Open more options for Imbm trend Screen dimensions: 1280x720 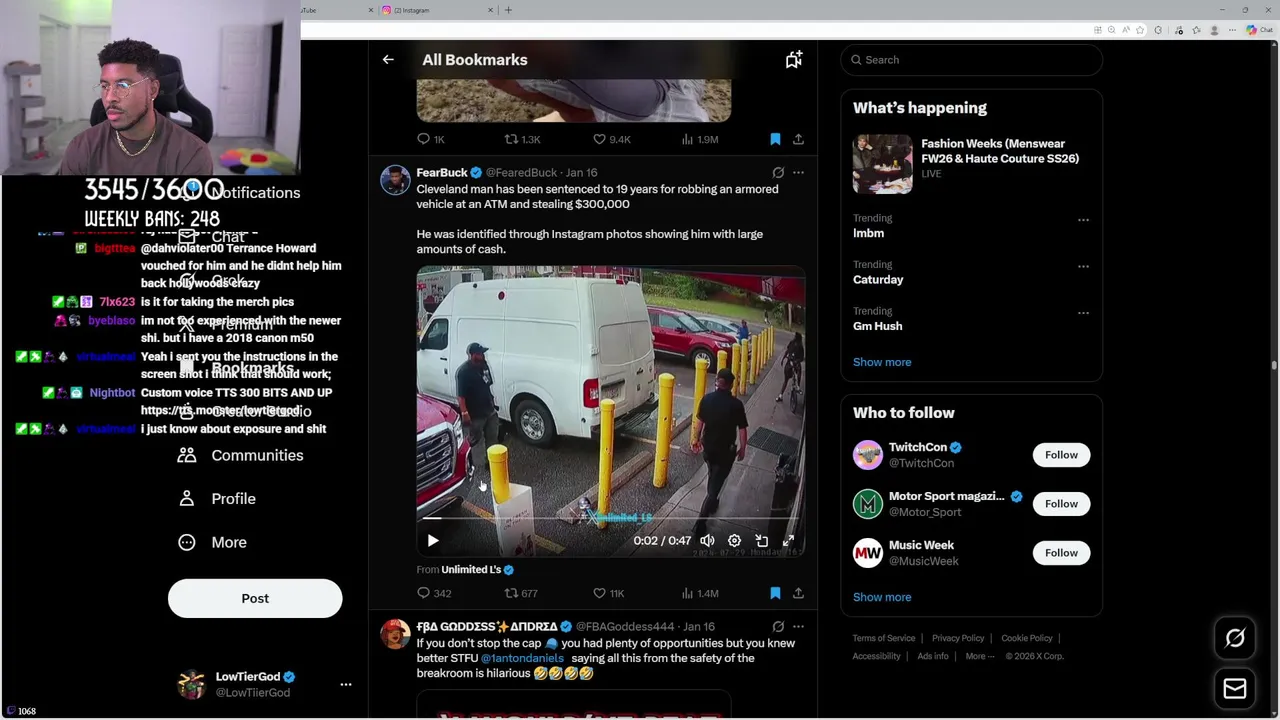[x=1083, y=219]
